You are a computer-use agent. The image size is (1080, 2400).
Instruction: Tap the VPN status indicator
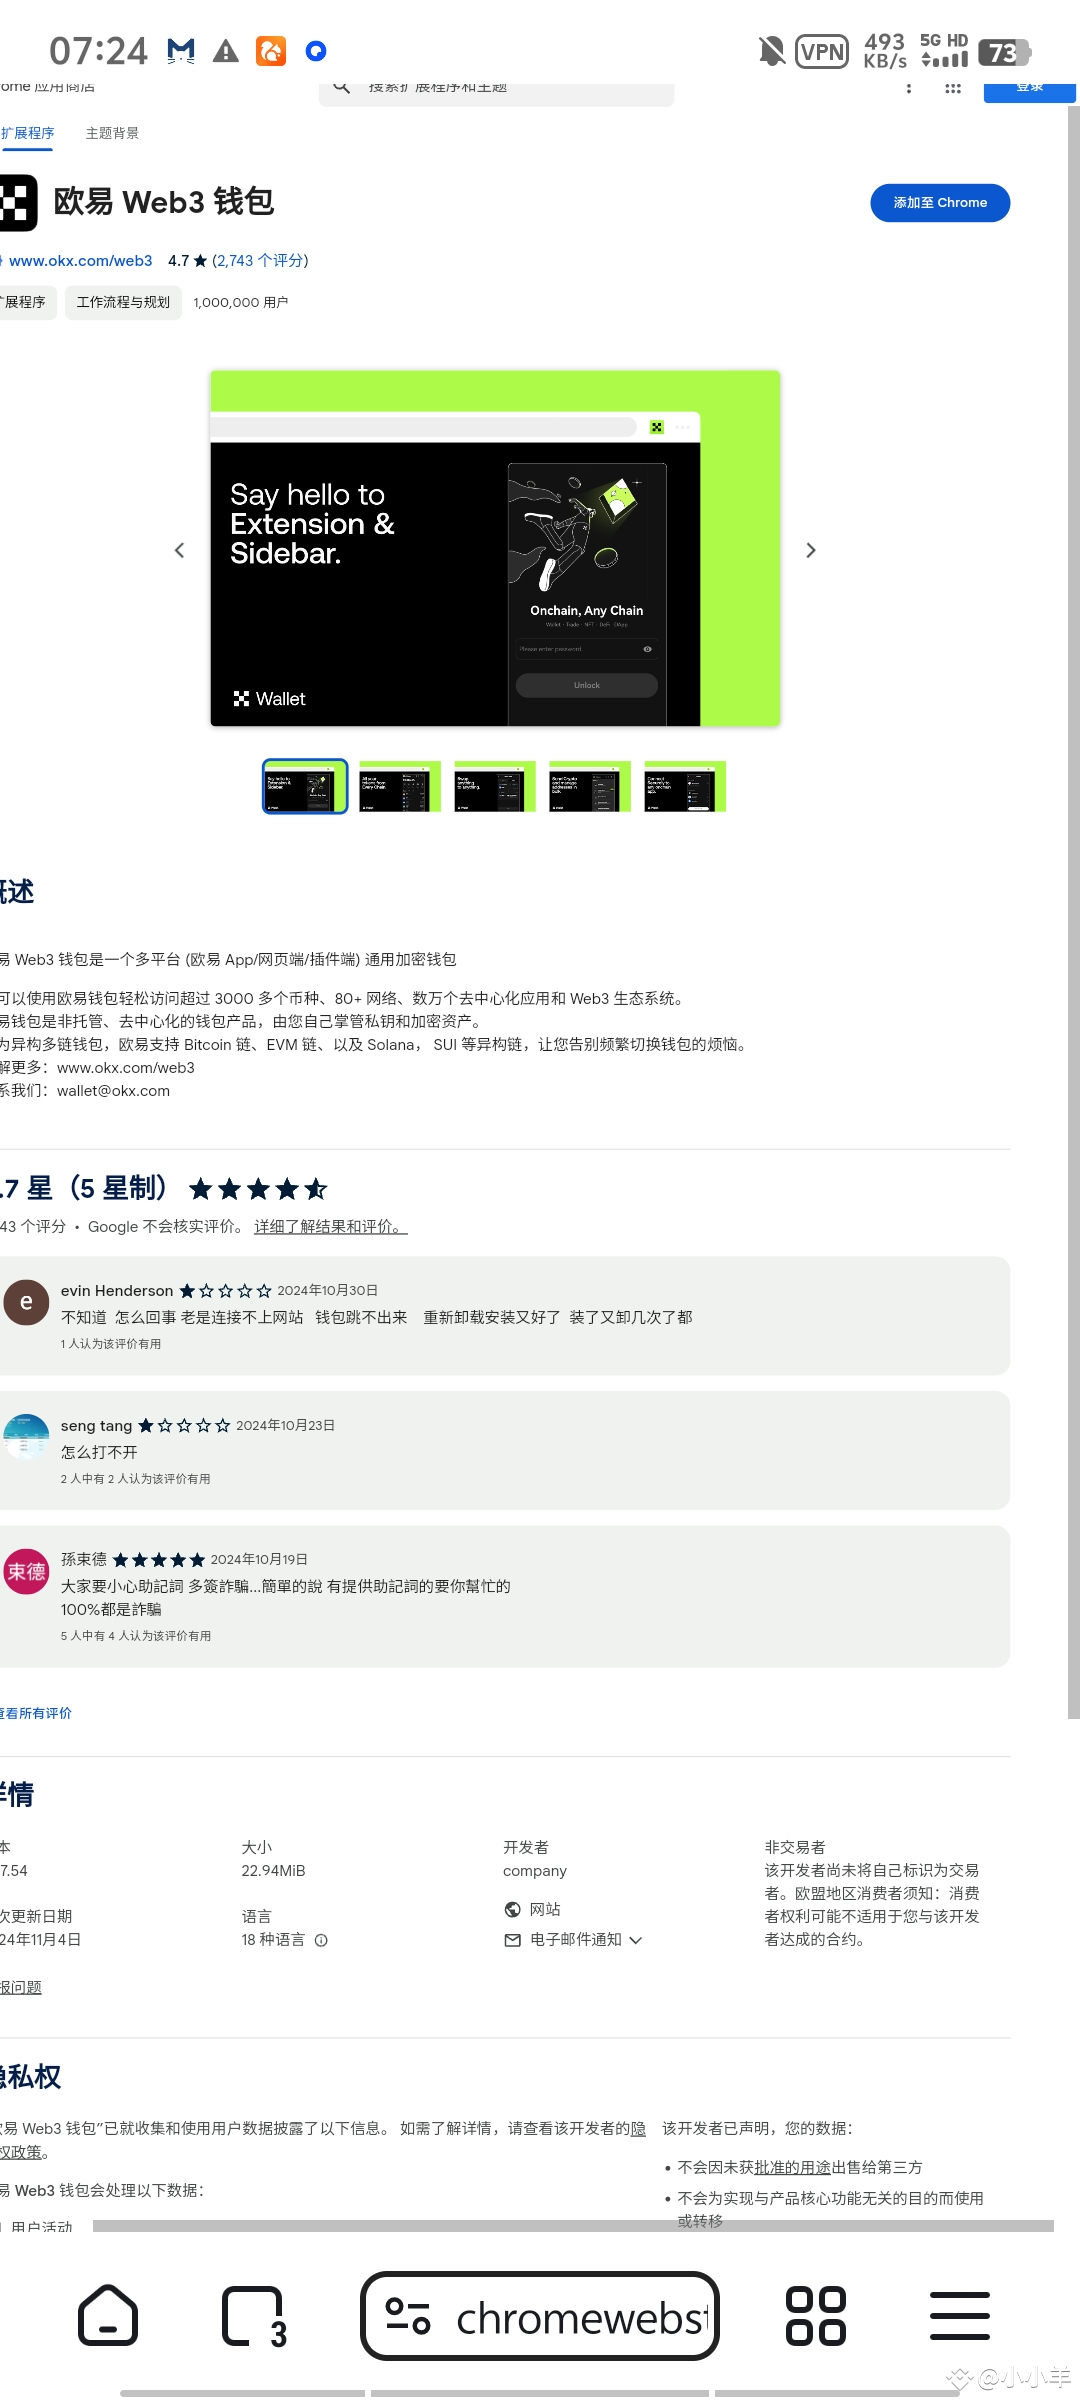pos(822,51)
